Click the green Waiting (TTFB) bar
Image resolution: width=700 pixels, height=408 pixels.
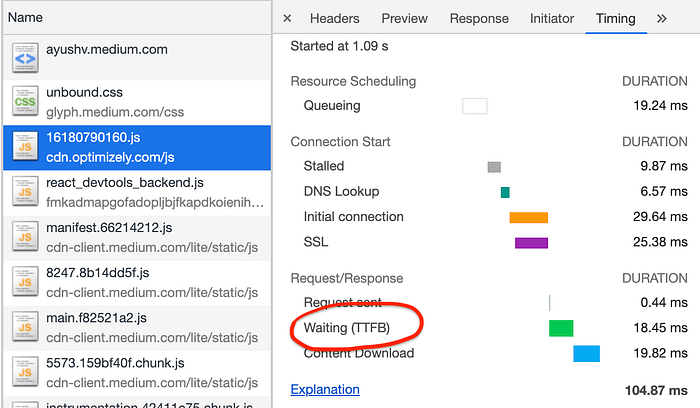[x=561, y=328]
